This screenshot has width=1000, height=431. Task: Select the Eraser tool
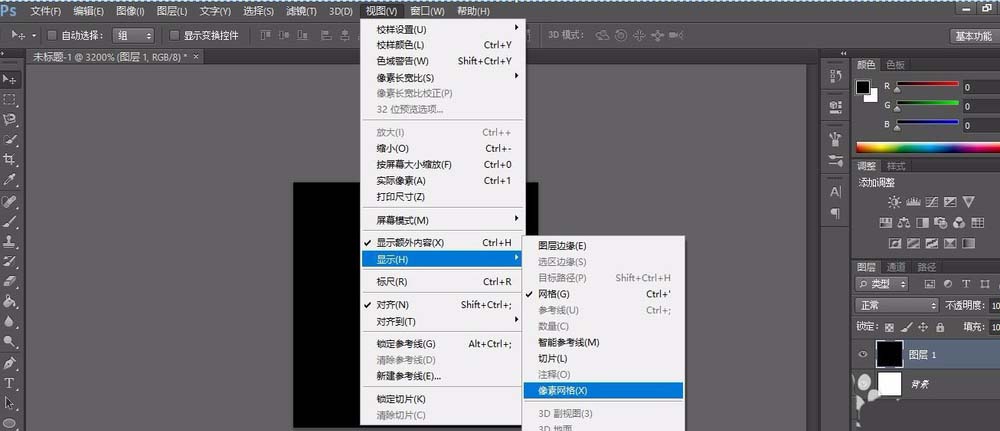[x=10, y=281]
